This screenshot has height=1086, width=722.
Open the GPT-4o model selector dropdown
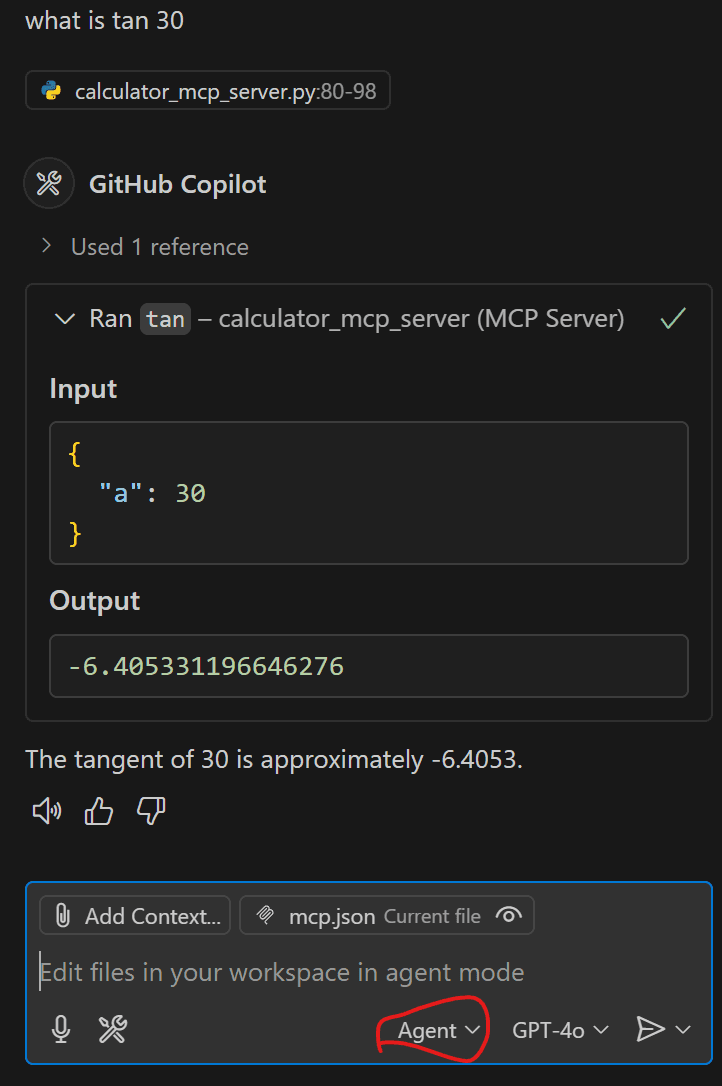point(558,1029)
